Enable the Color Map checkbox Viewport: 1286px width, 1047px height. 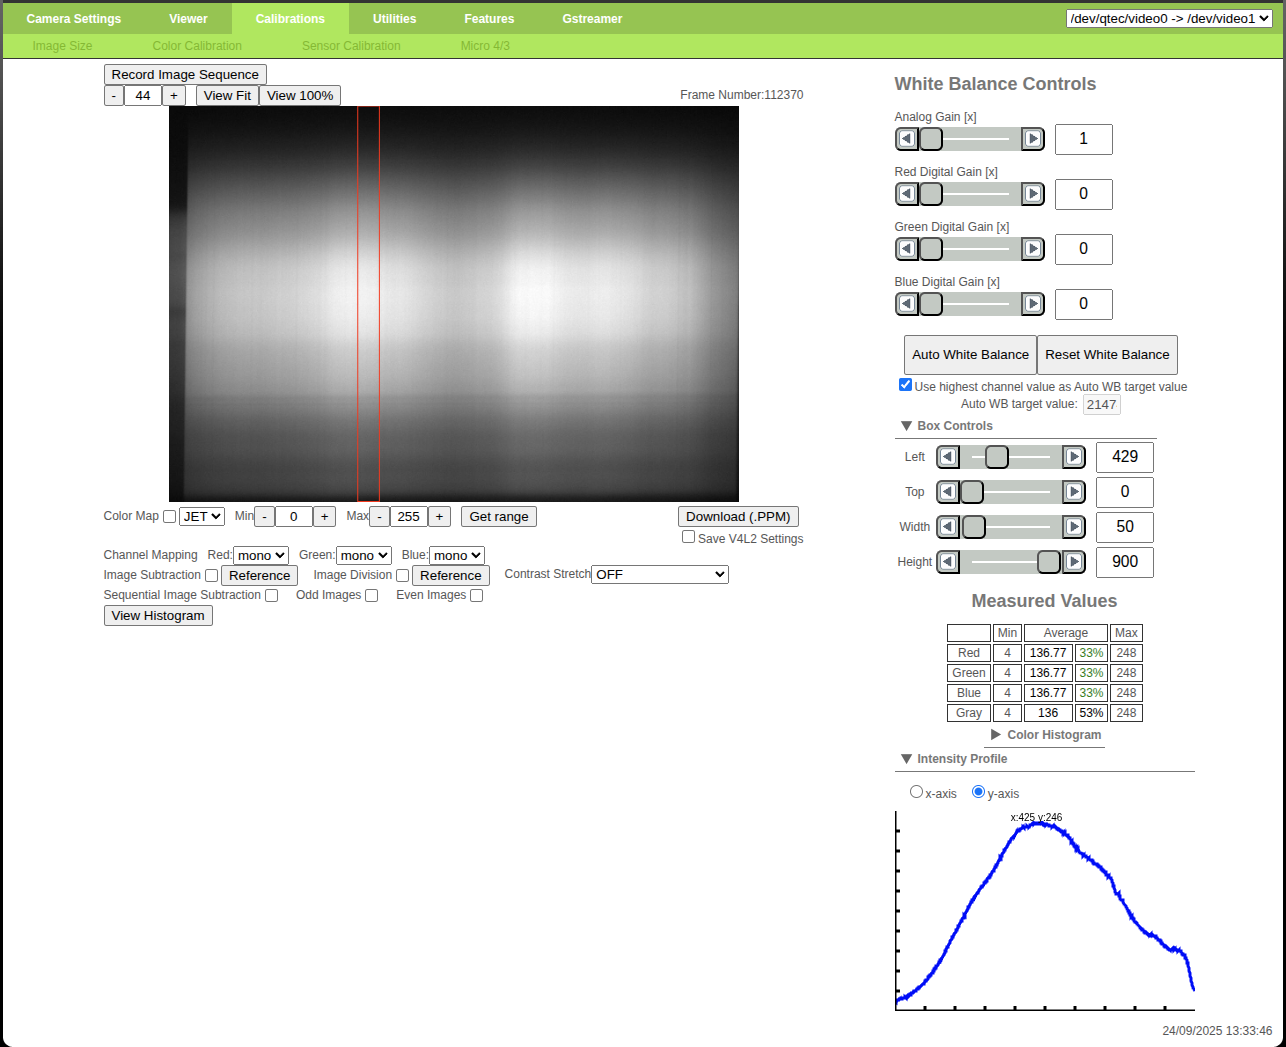click(170, 517)
